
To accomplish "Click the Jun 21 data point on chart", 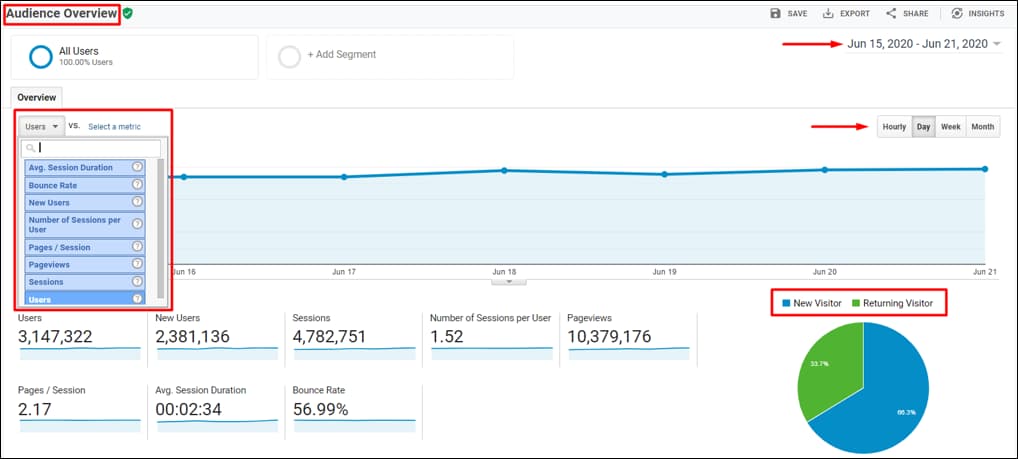I will coord(985,169).
